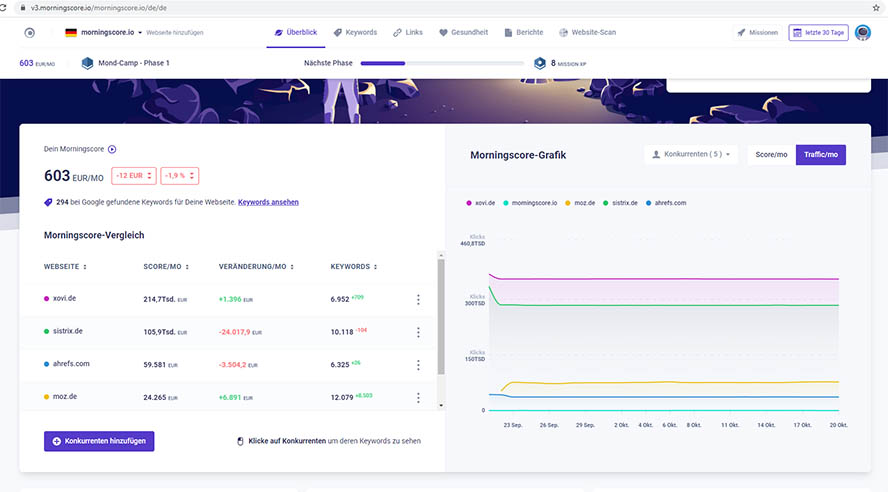Sort table by SCORE/MO column
The height and width of the screenshot is (492, 888).
[x=166, y=267]
